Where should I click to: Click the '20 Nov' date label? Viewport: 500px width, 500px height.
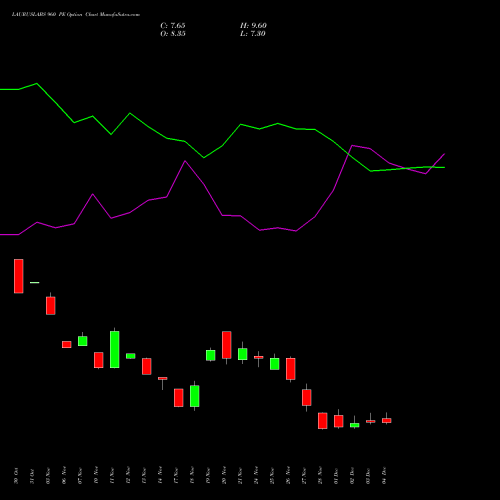[224, 476]
